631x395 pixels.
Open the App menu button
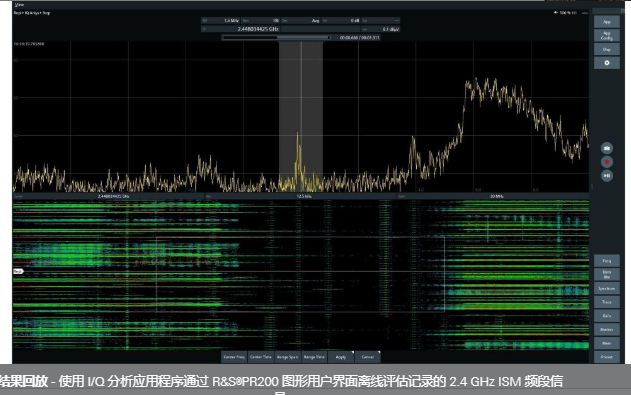tap(607, 22)
